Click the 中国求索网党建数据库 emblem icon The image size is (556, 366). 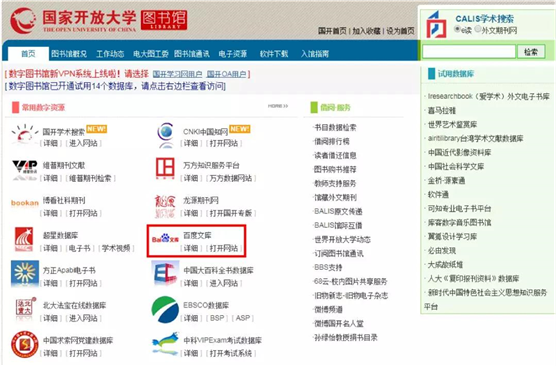pyautogui.click(x=24, y=344)
